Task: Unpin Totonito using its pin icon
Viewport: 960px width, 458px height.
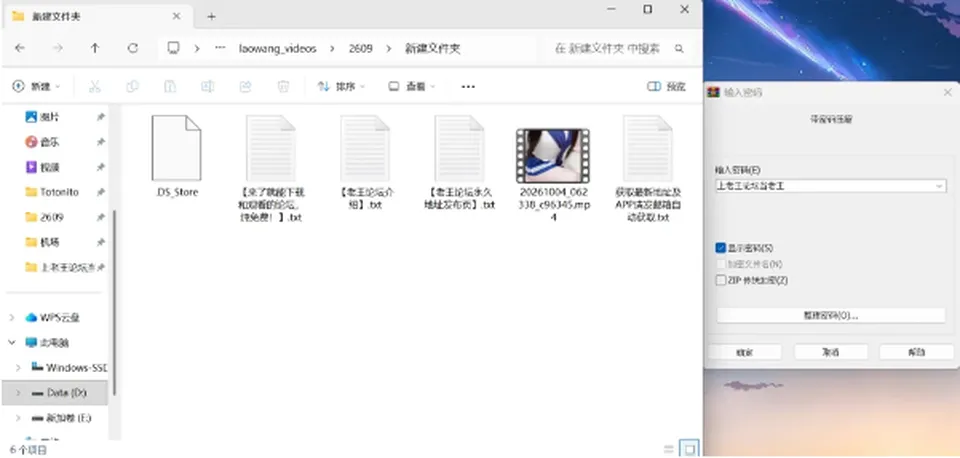Action: pos(100,192)
